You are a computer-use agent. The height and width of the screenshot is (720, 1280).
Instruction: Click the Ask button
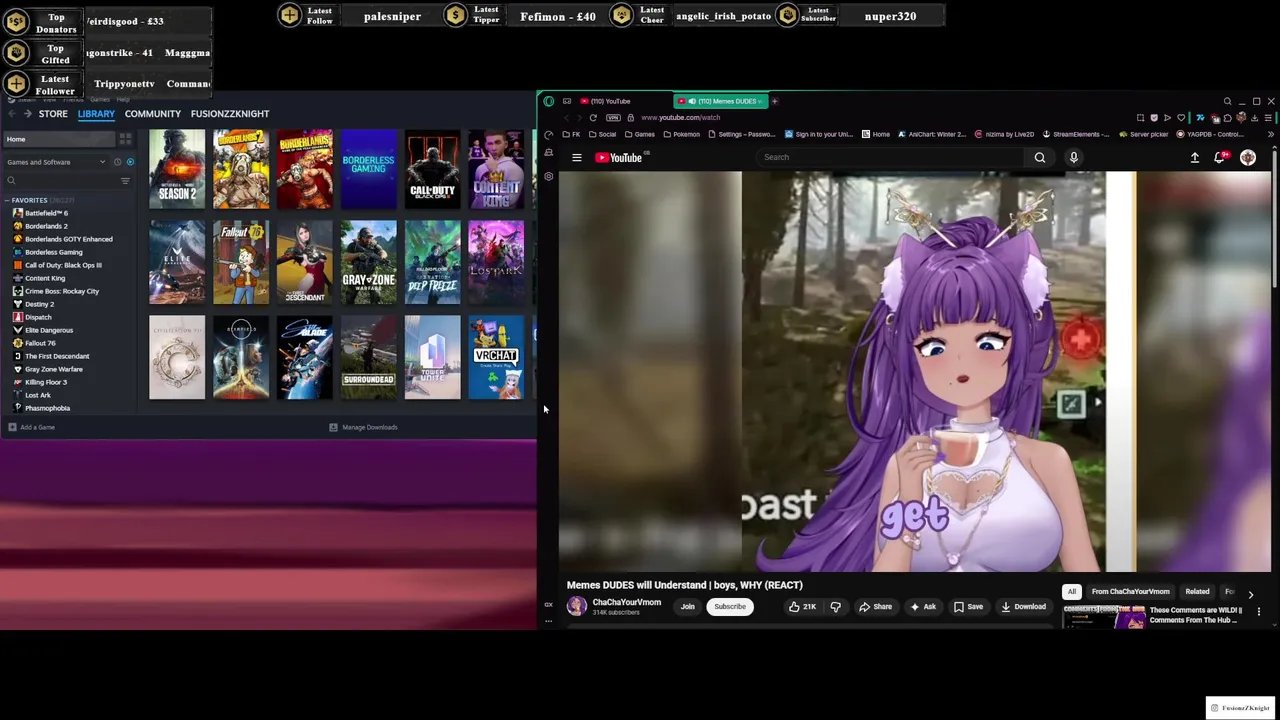[922, 606]
